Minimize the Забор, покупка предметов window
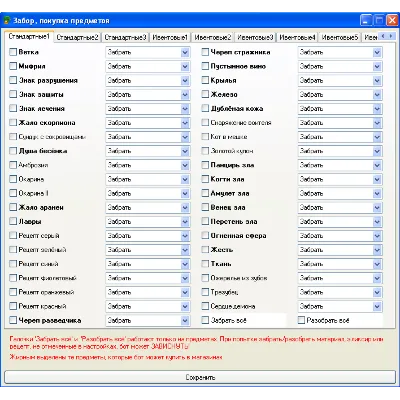Image resolution: width=400 pixels, height=400 pixels. click(x=366, y=21)
